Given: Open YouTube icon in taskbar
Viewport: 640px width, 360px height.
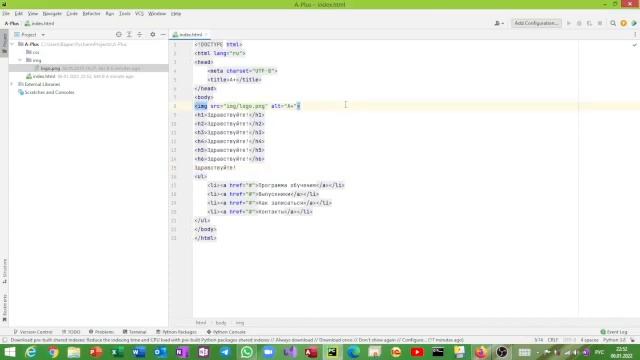Looking at the screenshot, I should pyautogui.click(x=417, y=352).
